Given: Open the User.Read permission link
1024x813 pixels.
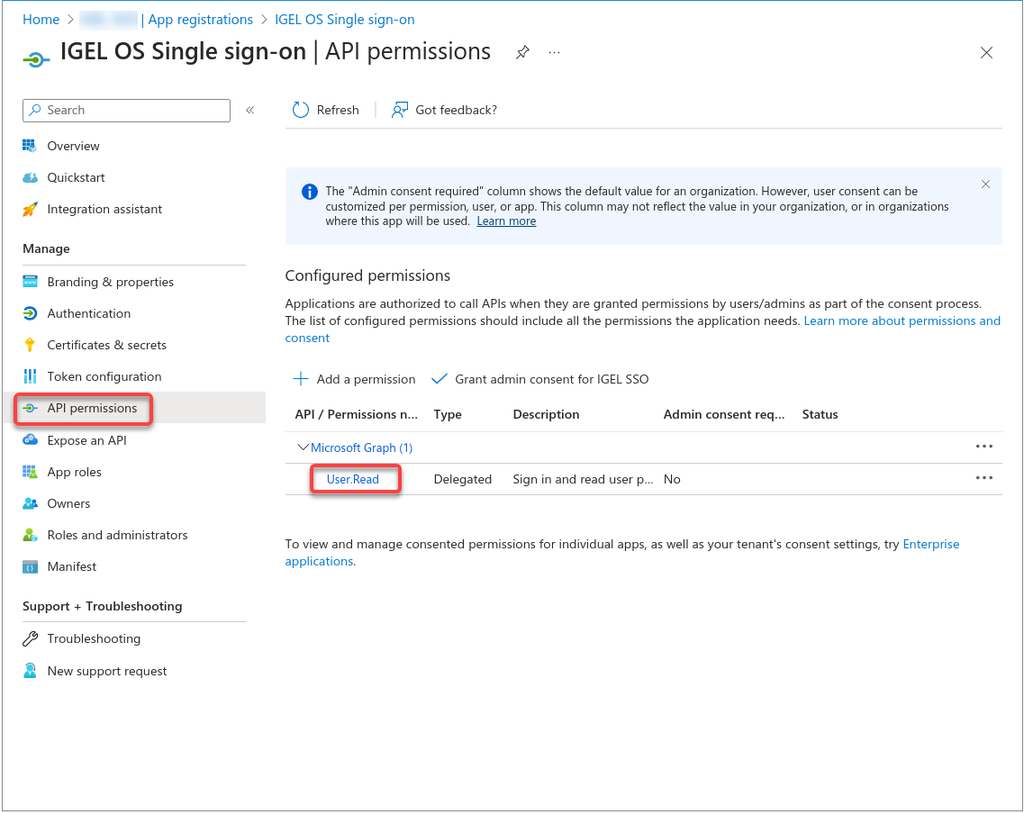Looking at the screenshot, I should coord(353,479).
